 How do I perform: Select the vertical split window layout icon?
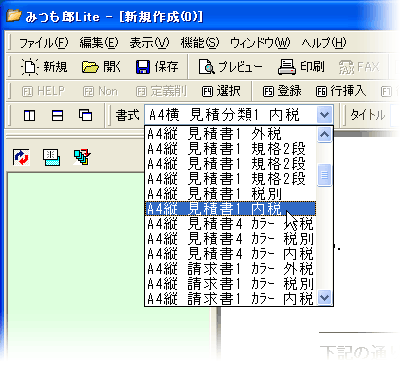point(29,116)
